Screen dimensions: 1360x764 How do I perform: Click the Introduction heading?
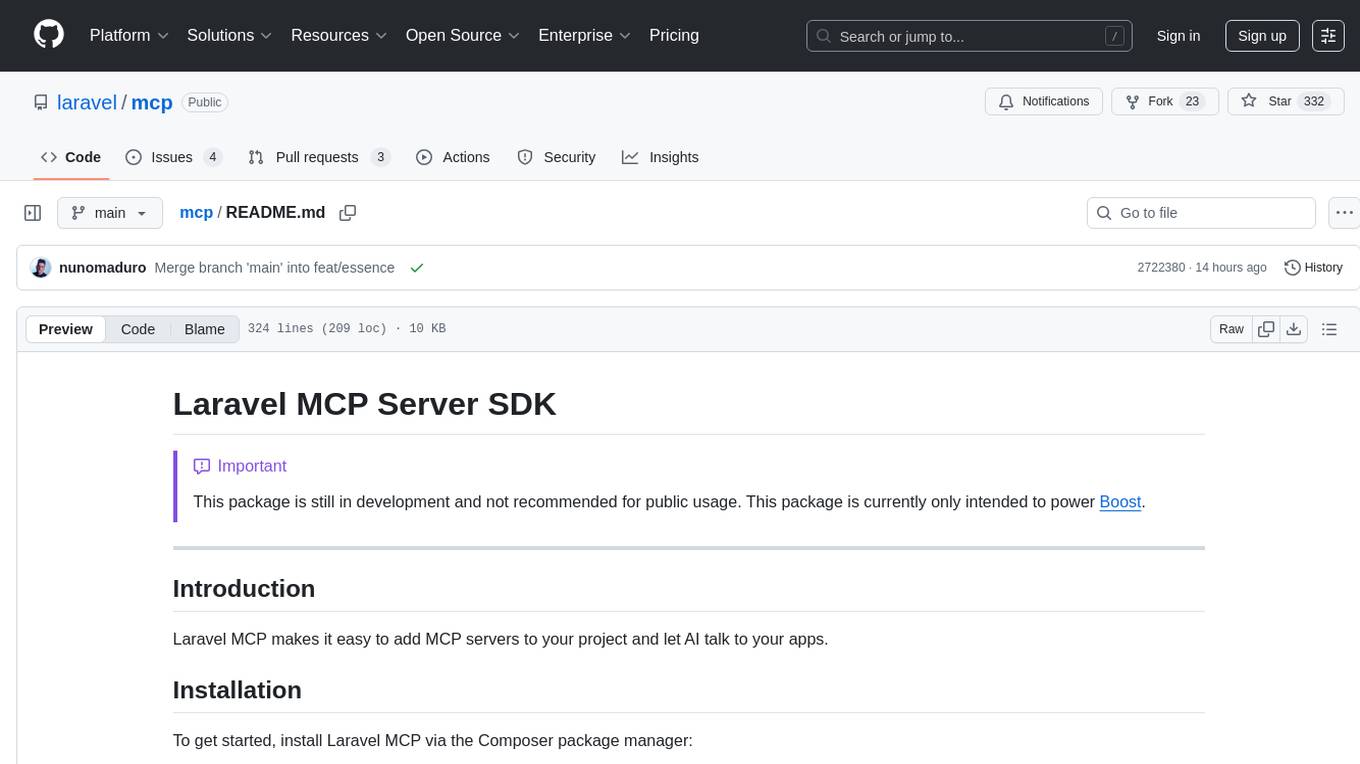pos(244,588)
